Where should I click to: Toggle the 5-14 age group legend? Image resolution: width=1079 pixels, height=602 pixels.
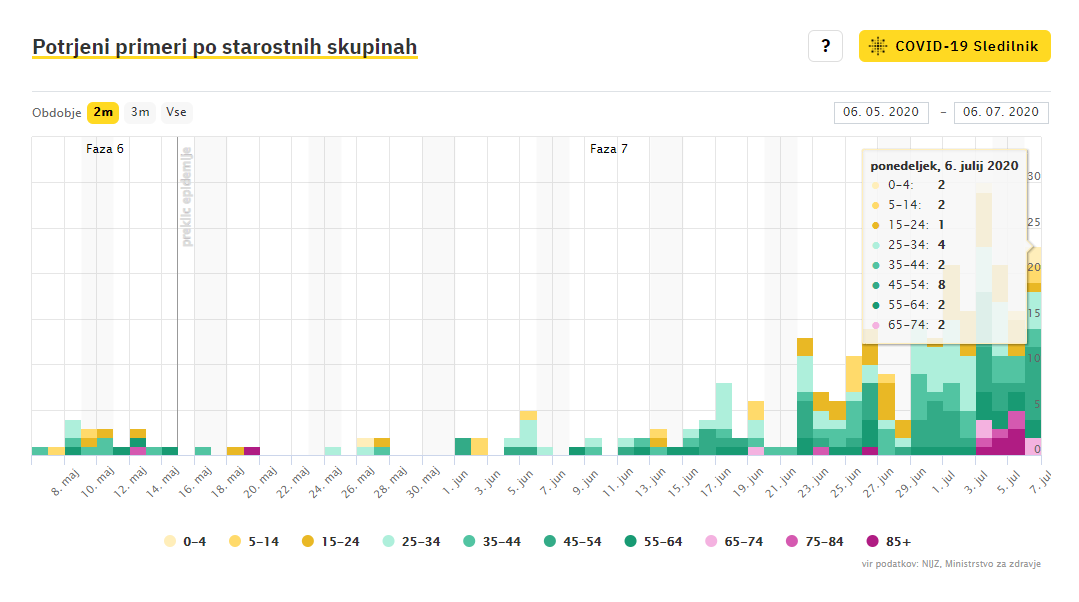pos(254,542)
